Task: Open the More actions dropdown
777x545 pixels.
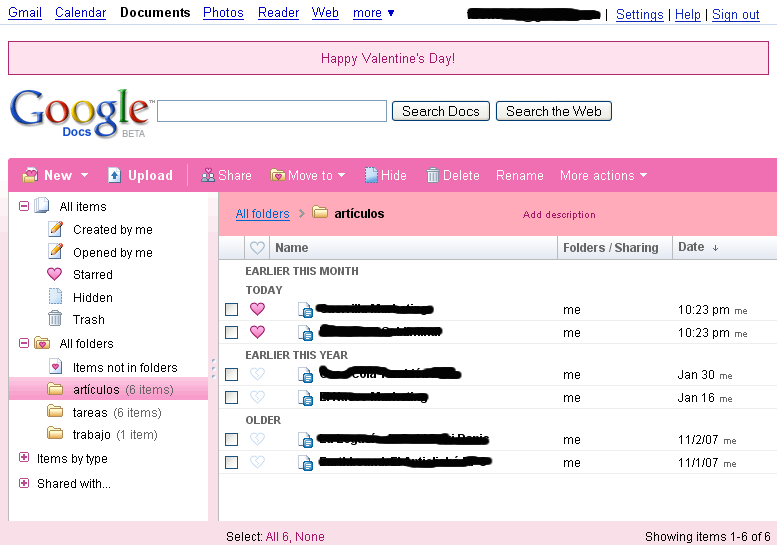Action: tap(644, 175)
